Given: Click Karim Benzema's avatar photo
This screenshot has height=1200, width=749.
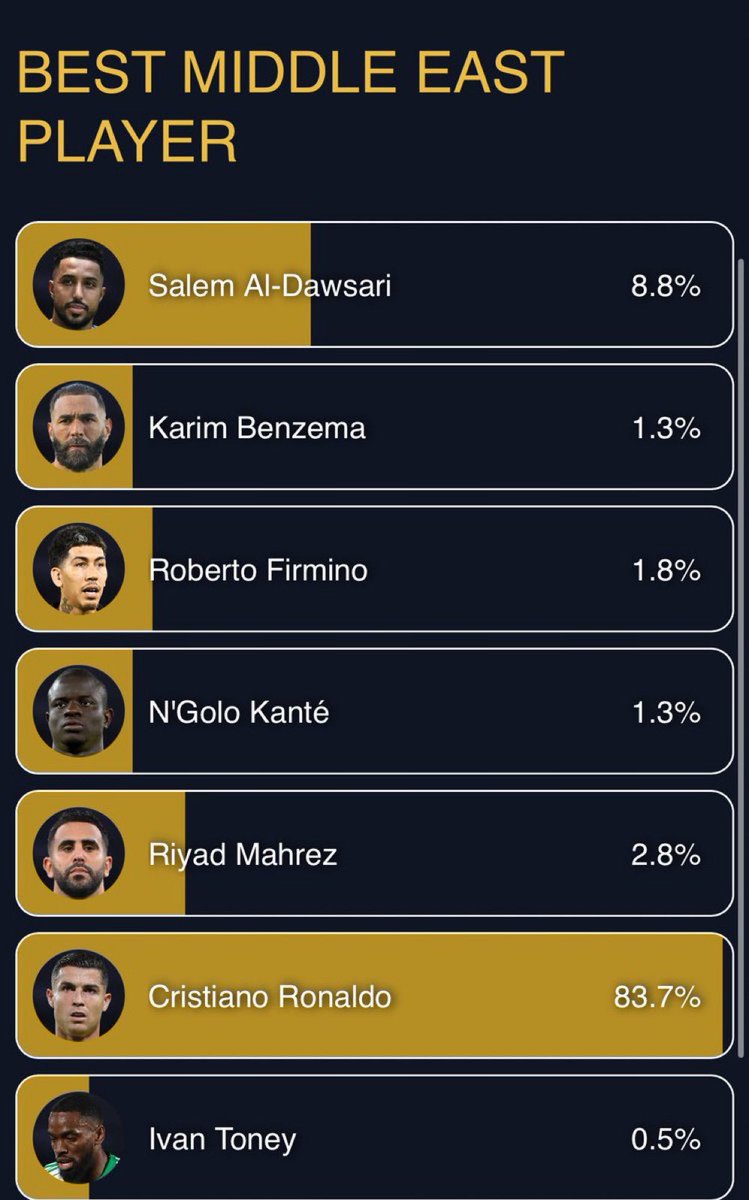Looking at the screenshot, I should tap(78, 427).
